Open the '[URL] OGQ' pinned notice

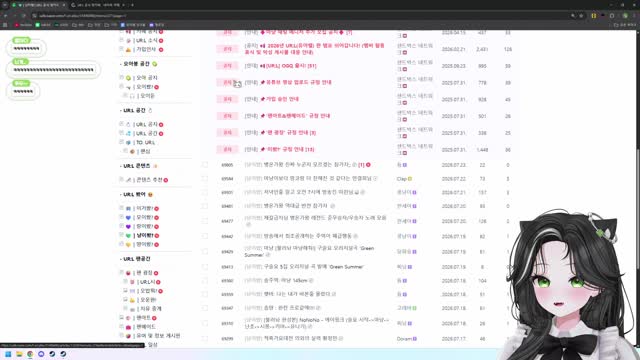click(x=288, y=66)
